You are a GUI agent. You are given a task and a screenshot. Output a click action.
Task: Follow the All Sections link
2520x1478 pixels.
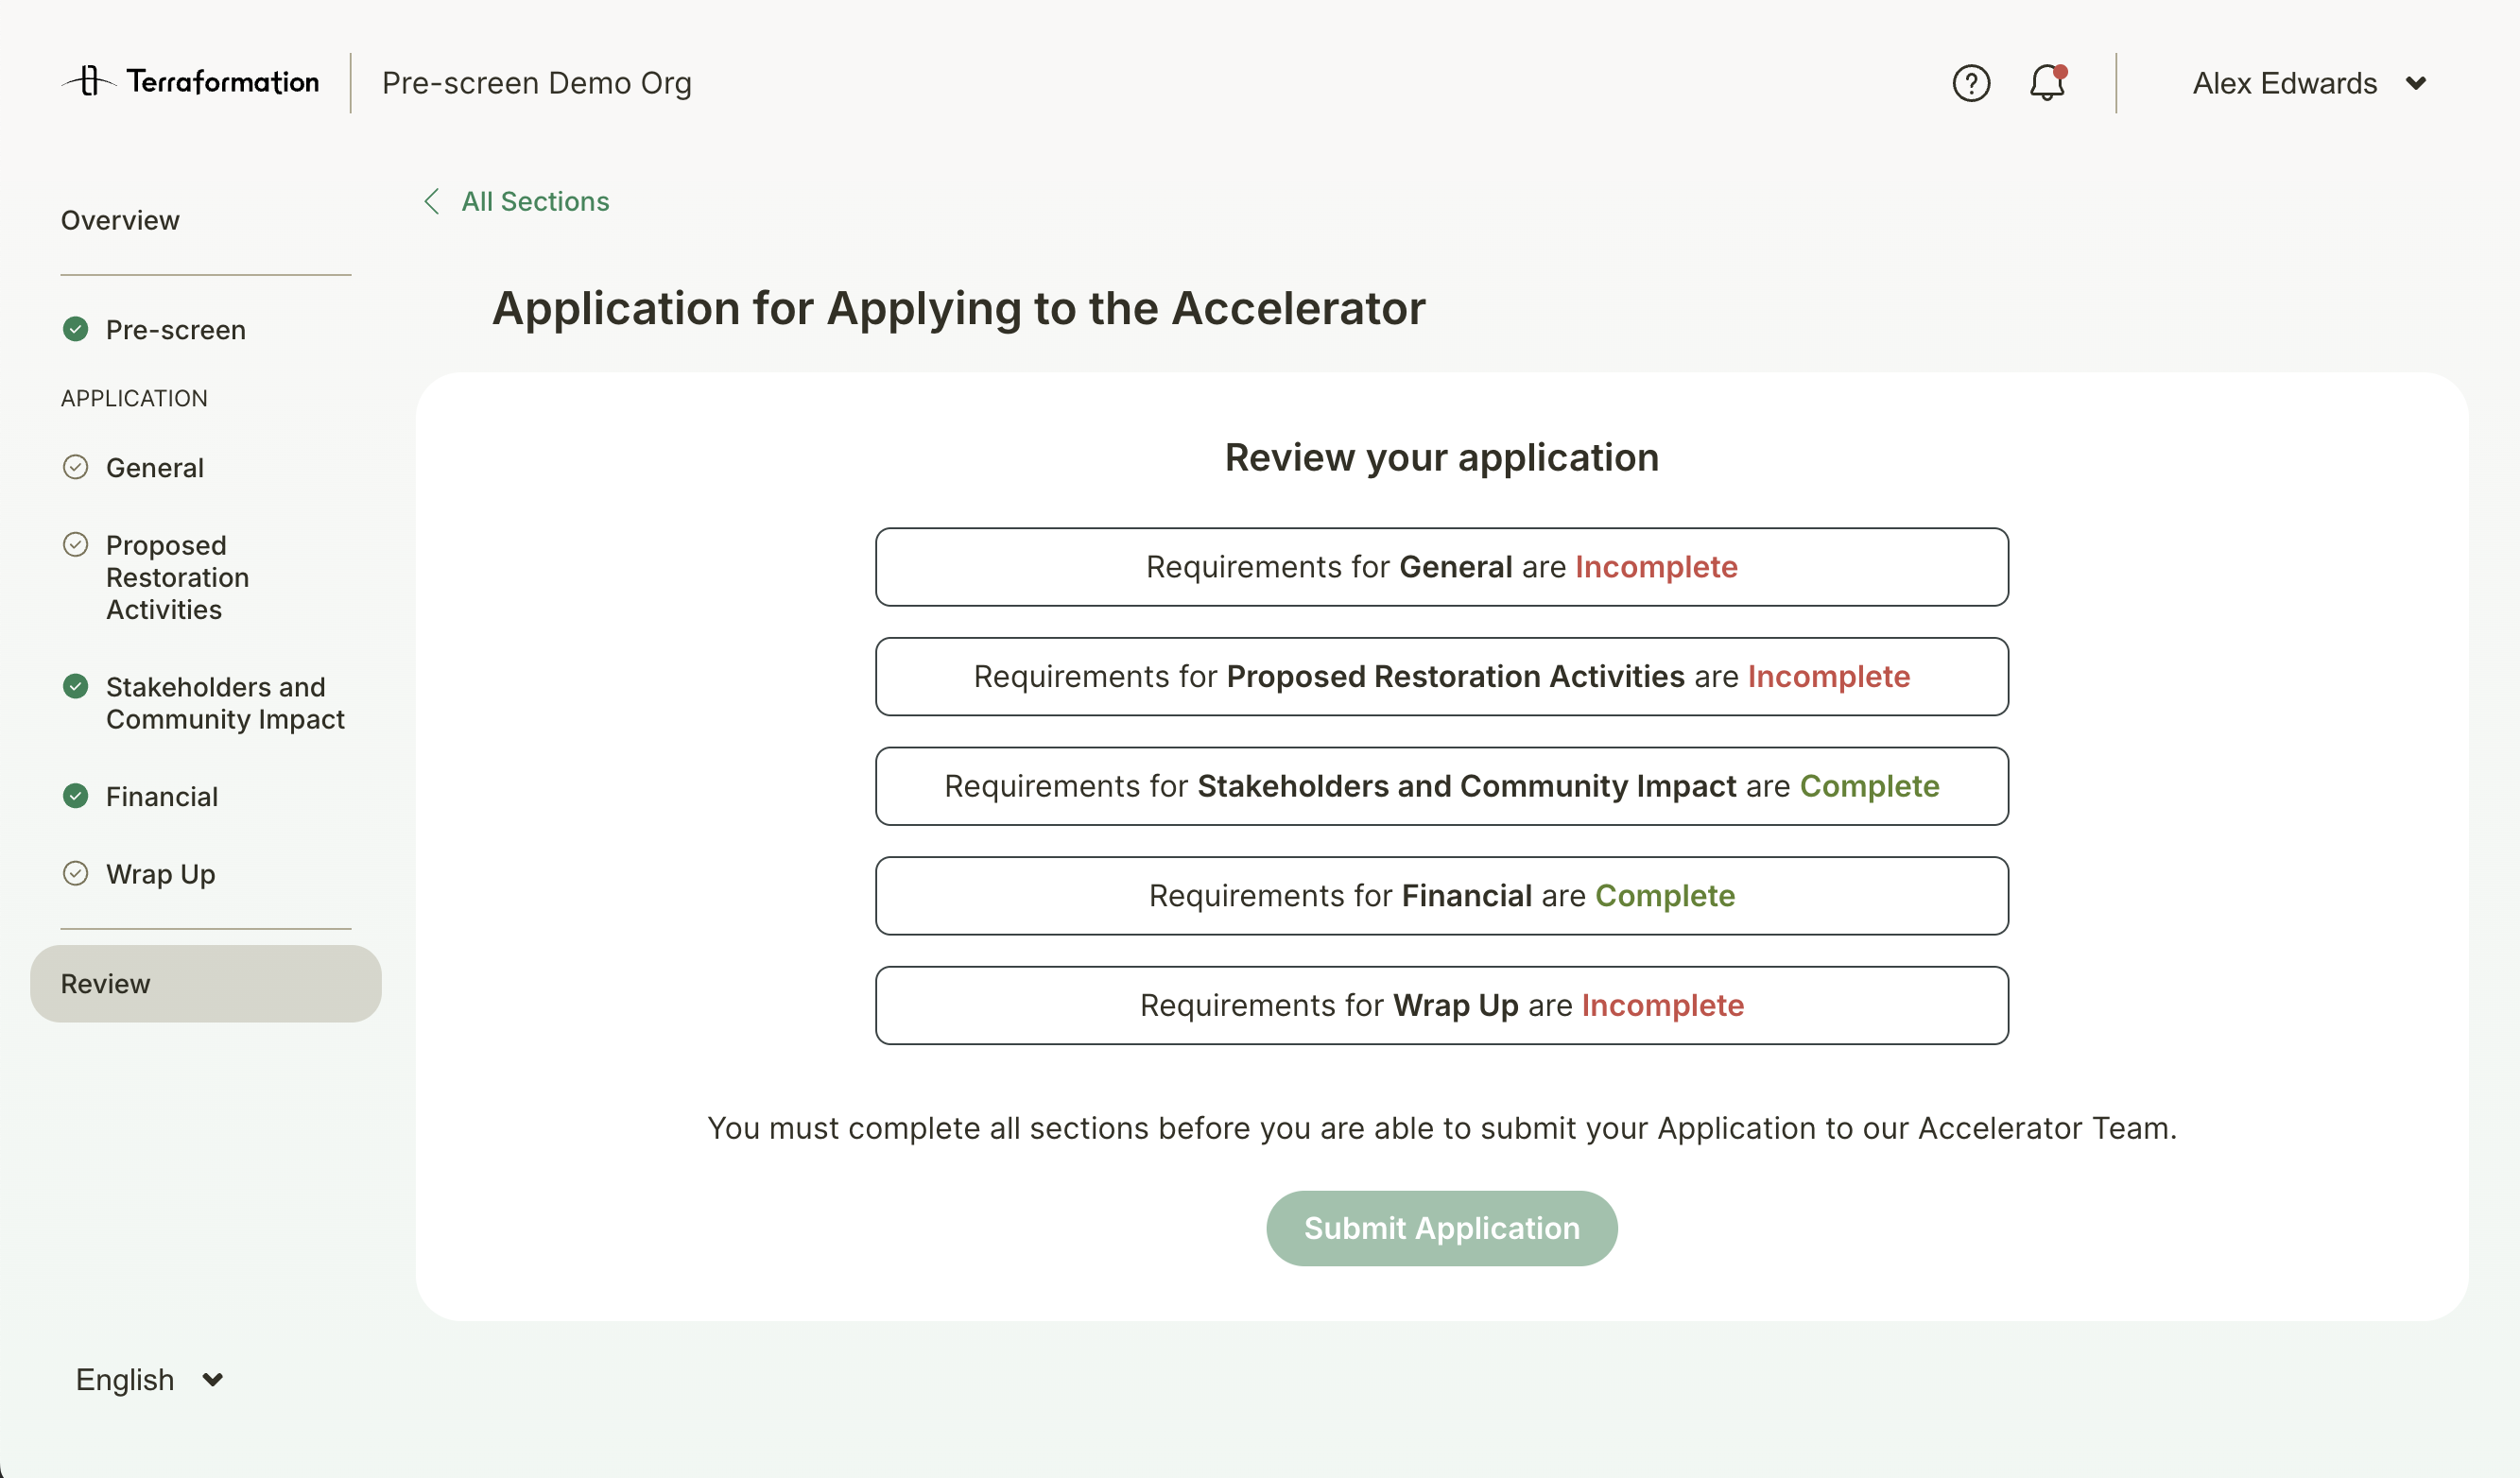pos(534,201)
